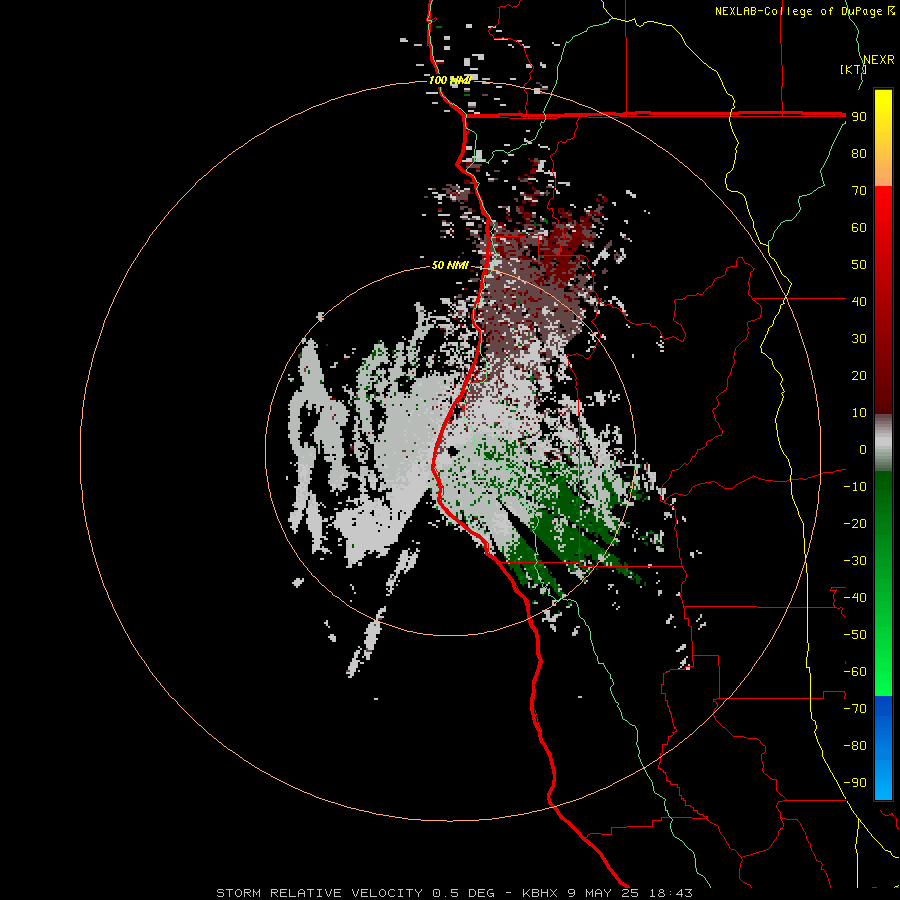Click the -50 knot scale label
This screenshot has width=900, height=900.
click(x=855, y=635)
